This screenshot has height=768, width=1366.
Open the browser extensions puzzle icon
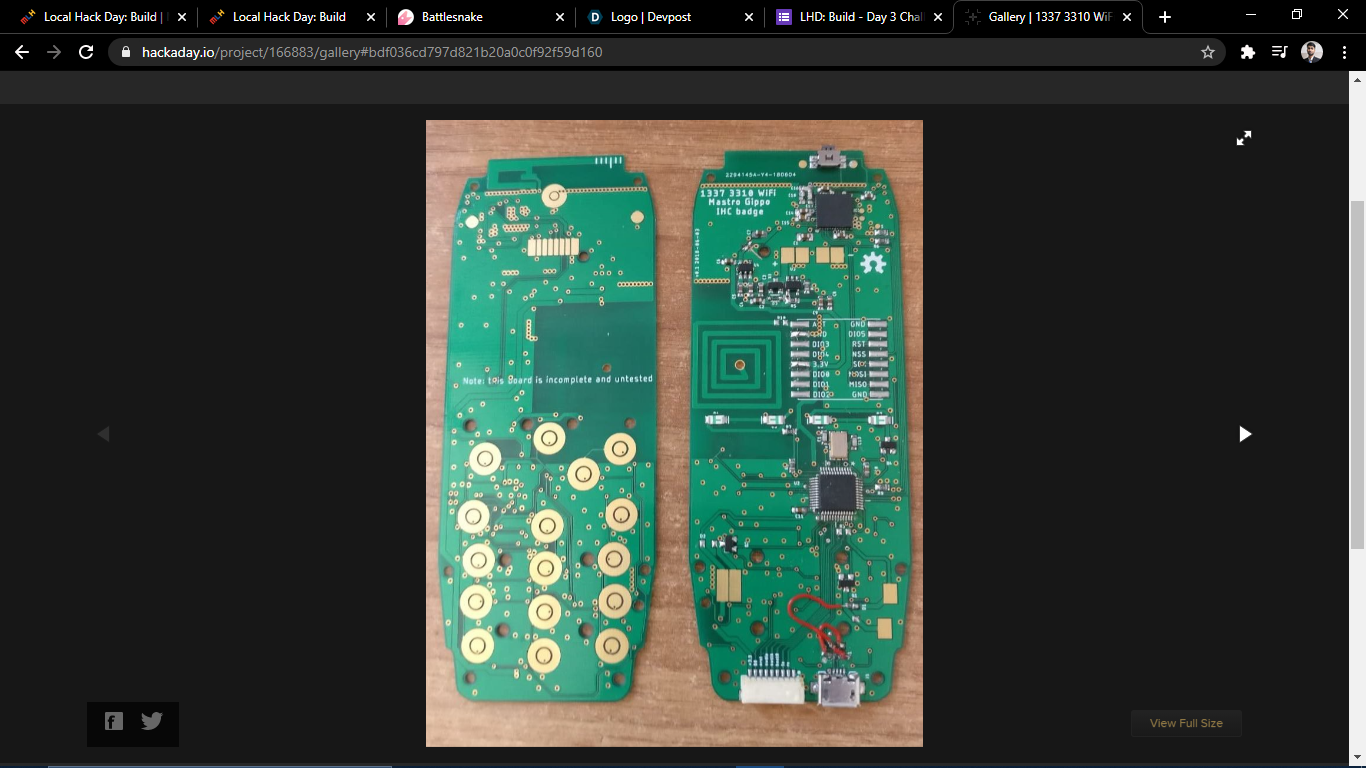(1247, 52)
